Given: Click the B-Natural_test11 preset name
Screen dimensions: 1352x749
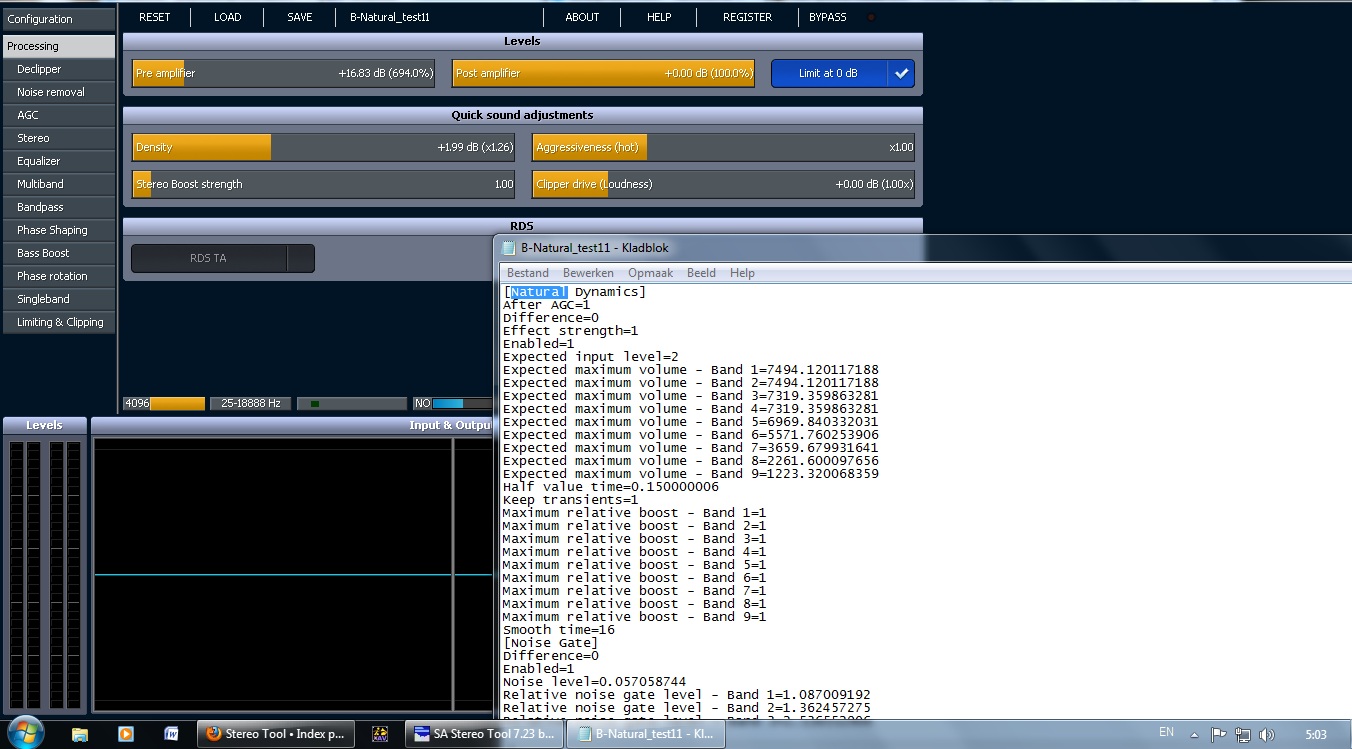Looking at the screenshot, I should click(390, 17).
